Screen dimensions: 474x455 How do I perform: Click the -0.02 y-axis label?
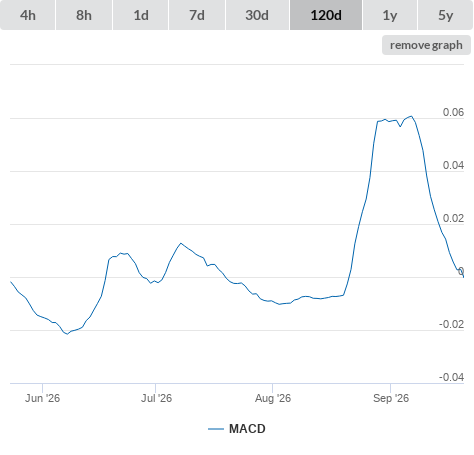[x=451, y=324]
